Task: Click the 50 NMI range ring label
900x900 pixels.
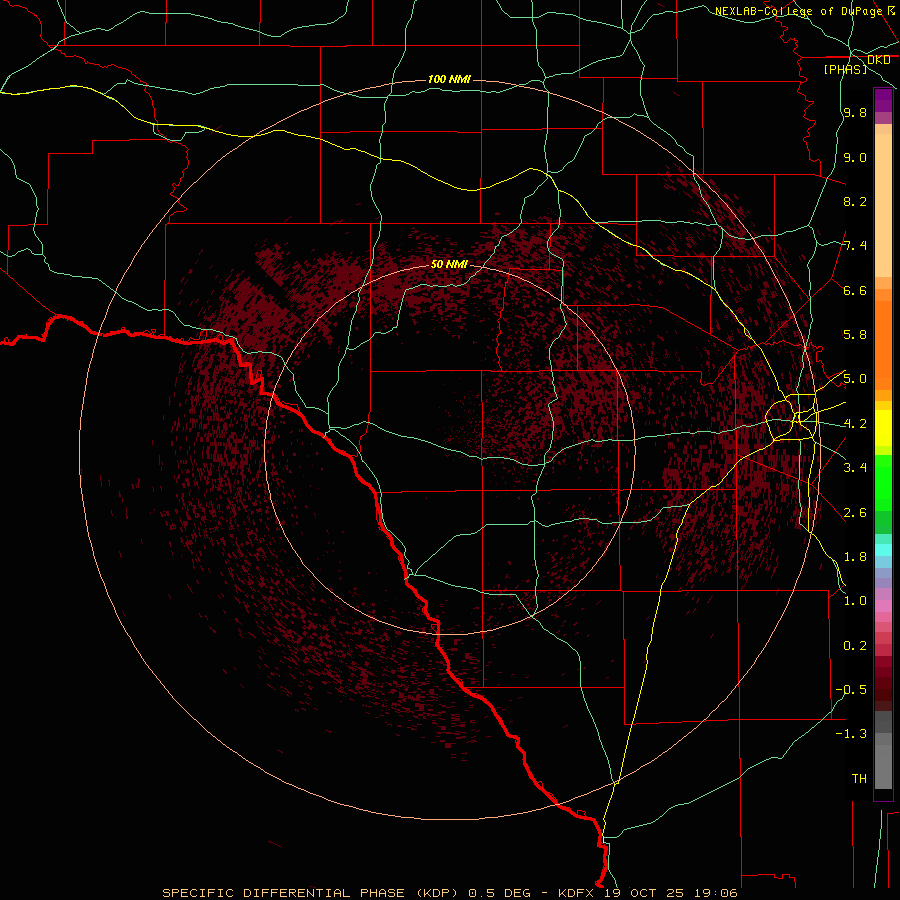Action: (449, 265)
